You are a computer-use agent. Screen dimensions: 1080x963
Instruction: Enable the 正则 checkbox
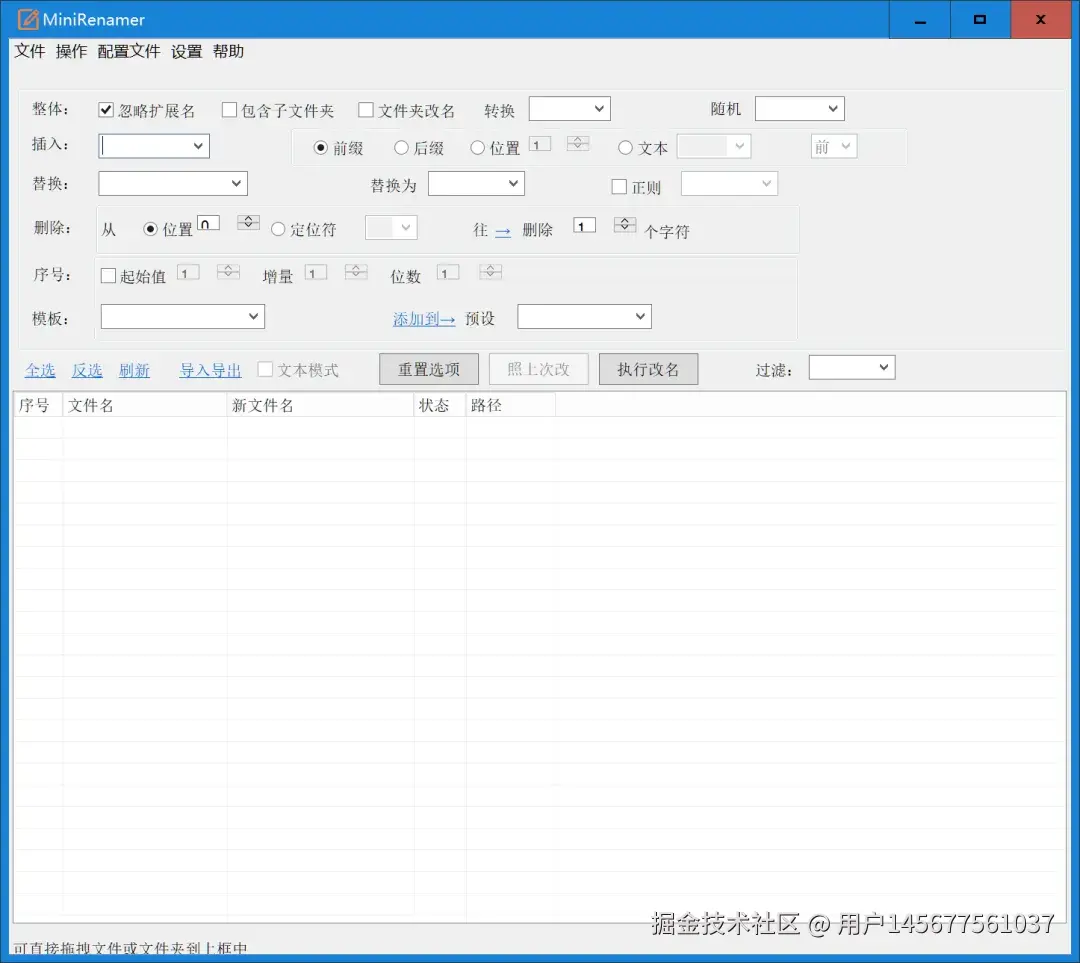[x=619, y=187]
